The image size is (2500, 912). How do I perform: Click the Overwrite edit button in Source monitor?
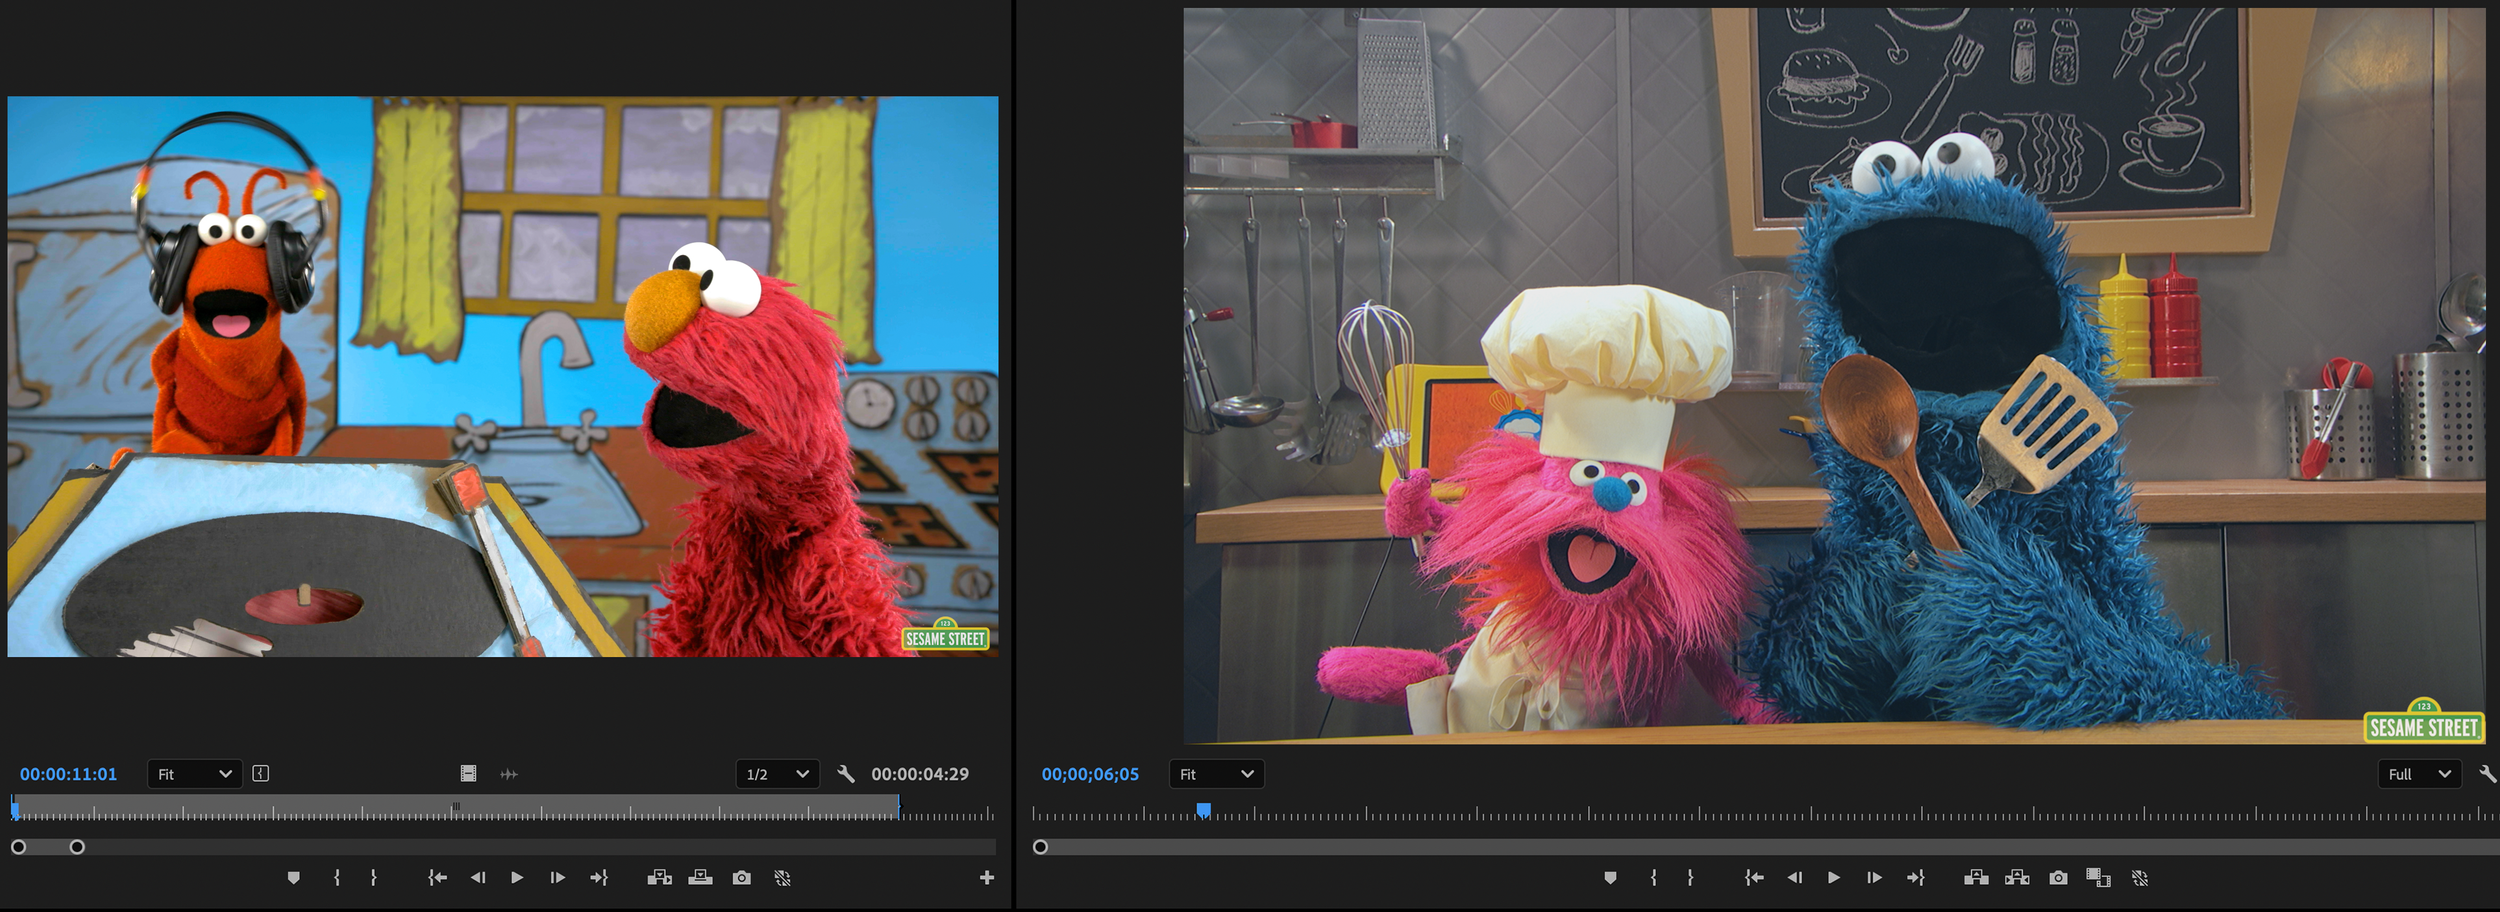pos(700,878)
